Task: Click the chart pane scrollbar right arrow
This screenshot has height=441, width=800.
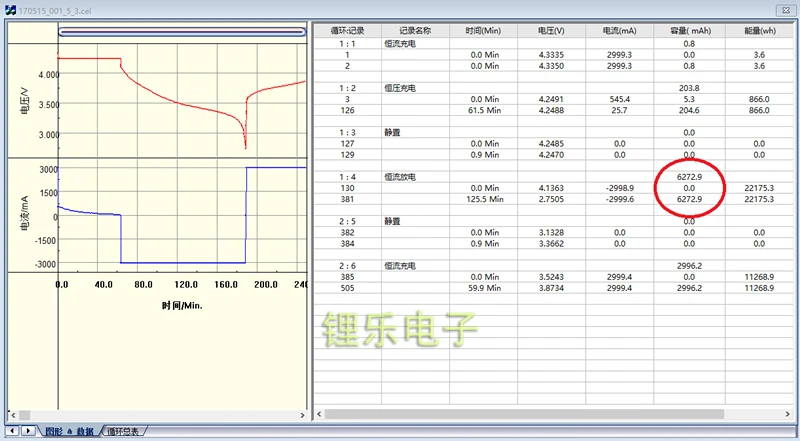Action: [x=303, y=415]
